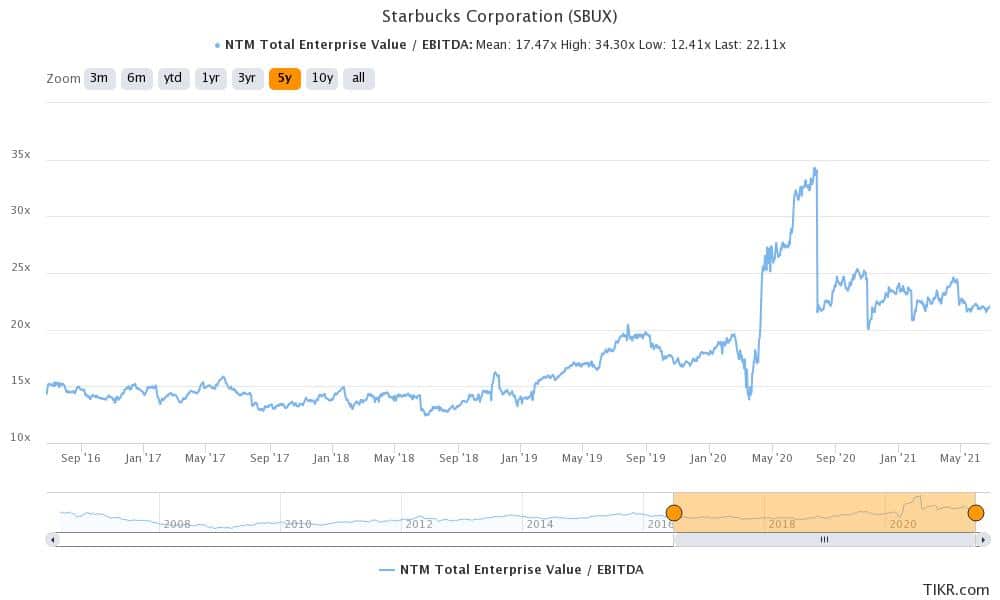Click the left orange range handle
The width and height of the screenshot is (1000, 600).
pos(674,511)
